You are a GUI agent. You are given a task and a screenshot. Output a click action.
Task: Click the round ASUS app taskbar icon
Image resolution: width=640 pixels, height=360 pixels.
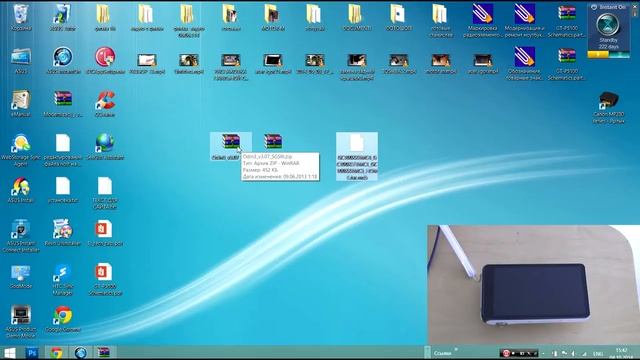[x=80, y=353]
